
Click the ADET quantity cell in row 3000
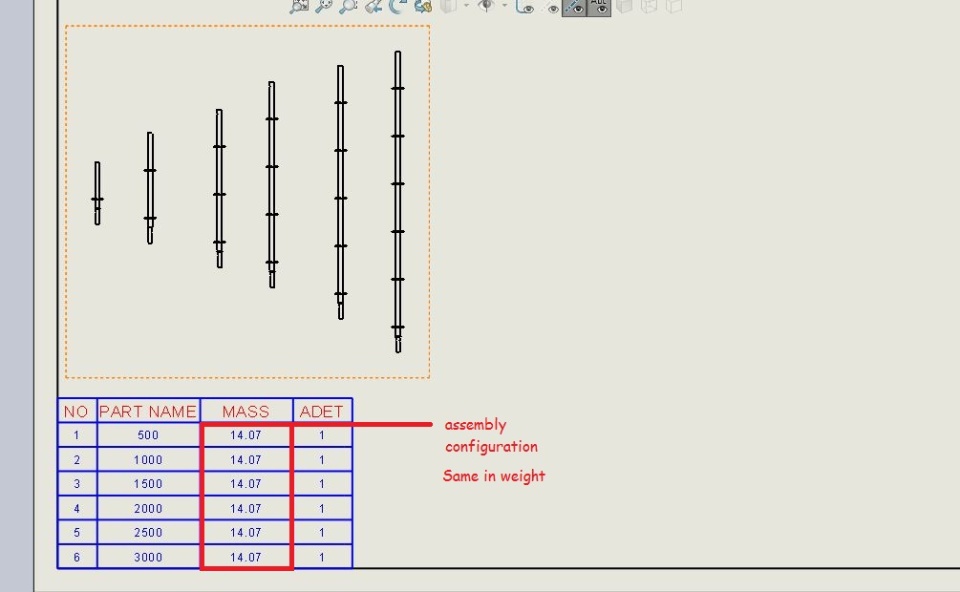pyautogui.click(x=322, y=557)
